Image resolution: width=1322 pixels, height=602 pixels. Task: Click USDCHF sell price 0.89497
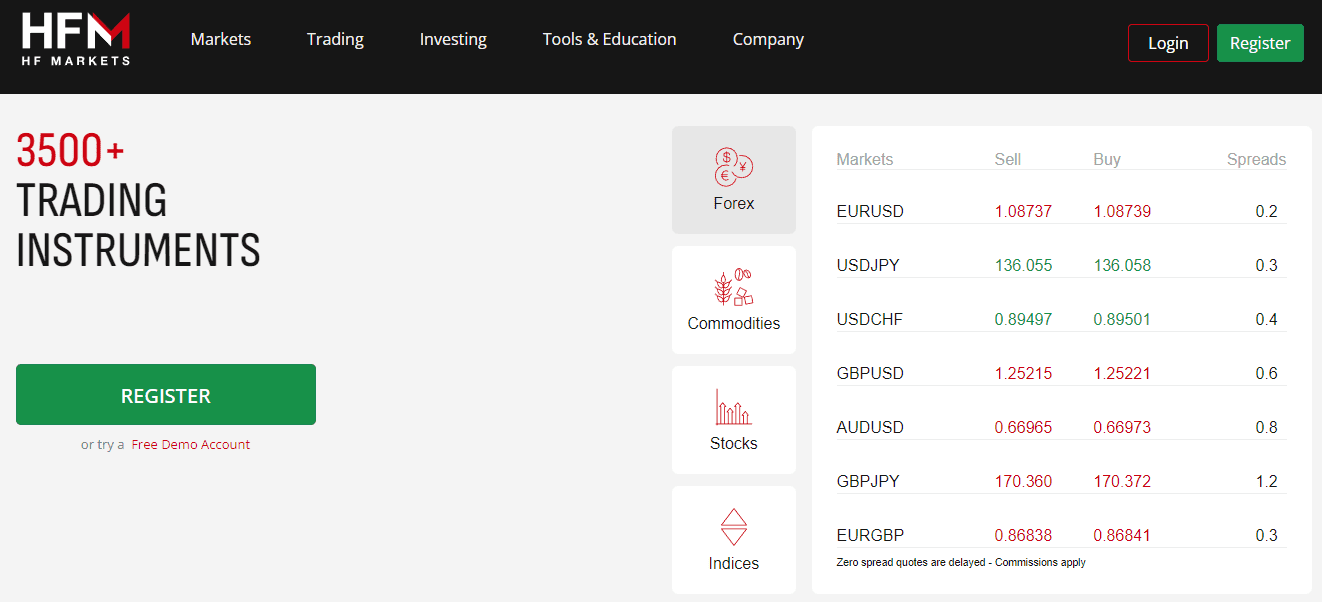1023,320
